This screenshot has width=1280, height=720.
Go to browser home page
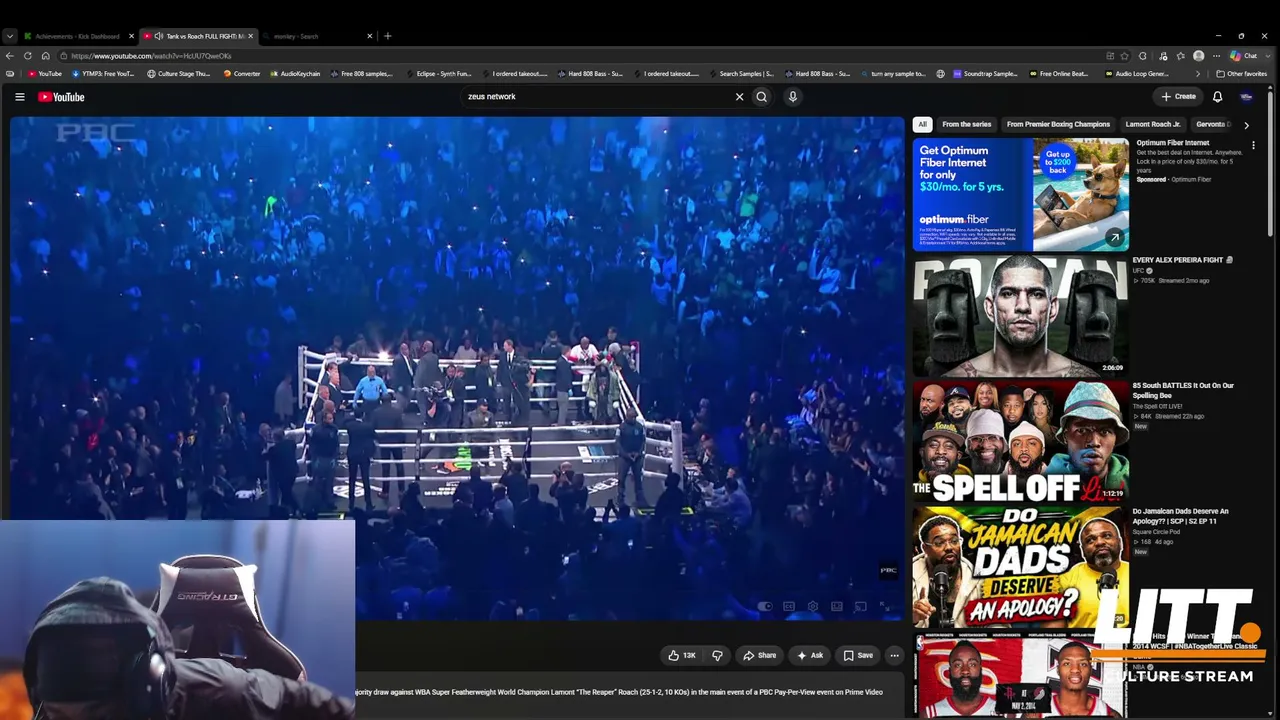coord(45,56)
